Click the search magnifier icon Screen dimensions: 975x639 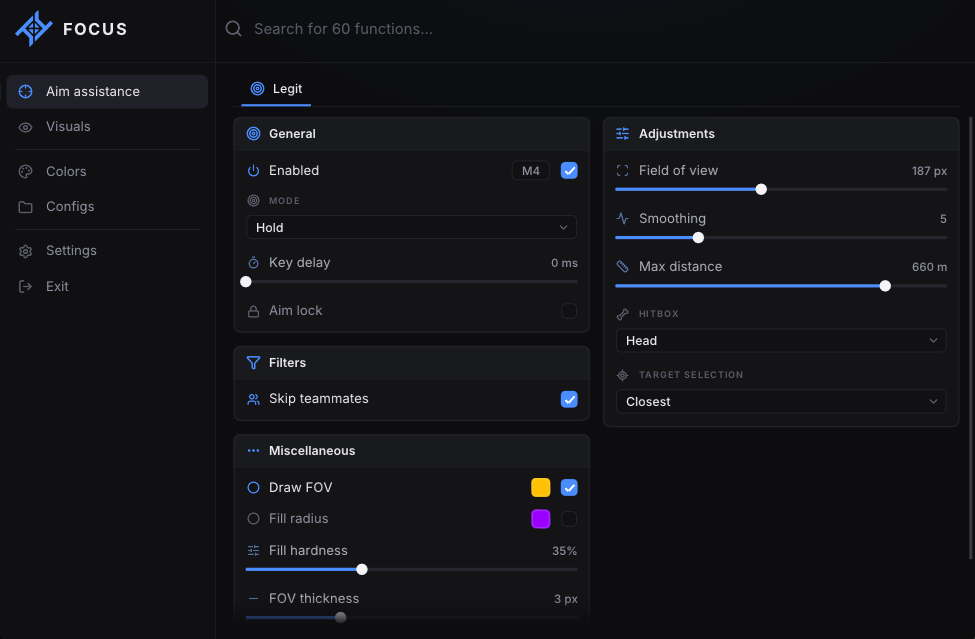pos(233,29)
